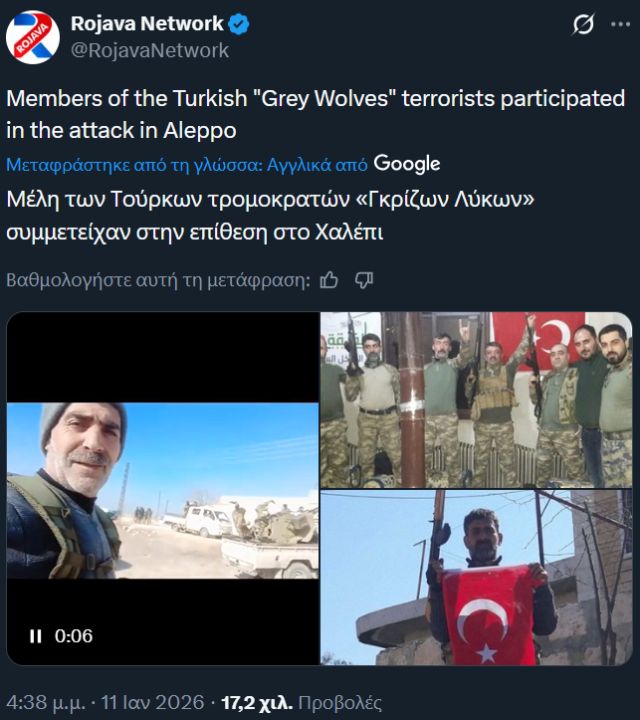Open photo of man holding Turkish flag
The height and width of the screenshot is (720, 640).
(476, 578)
